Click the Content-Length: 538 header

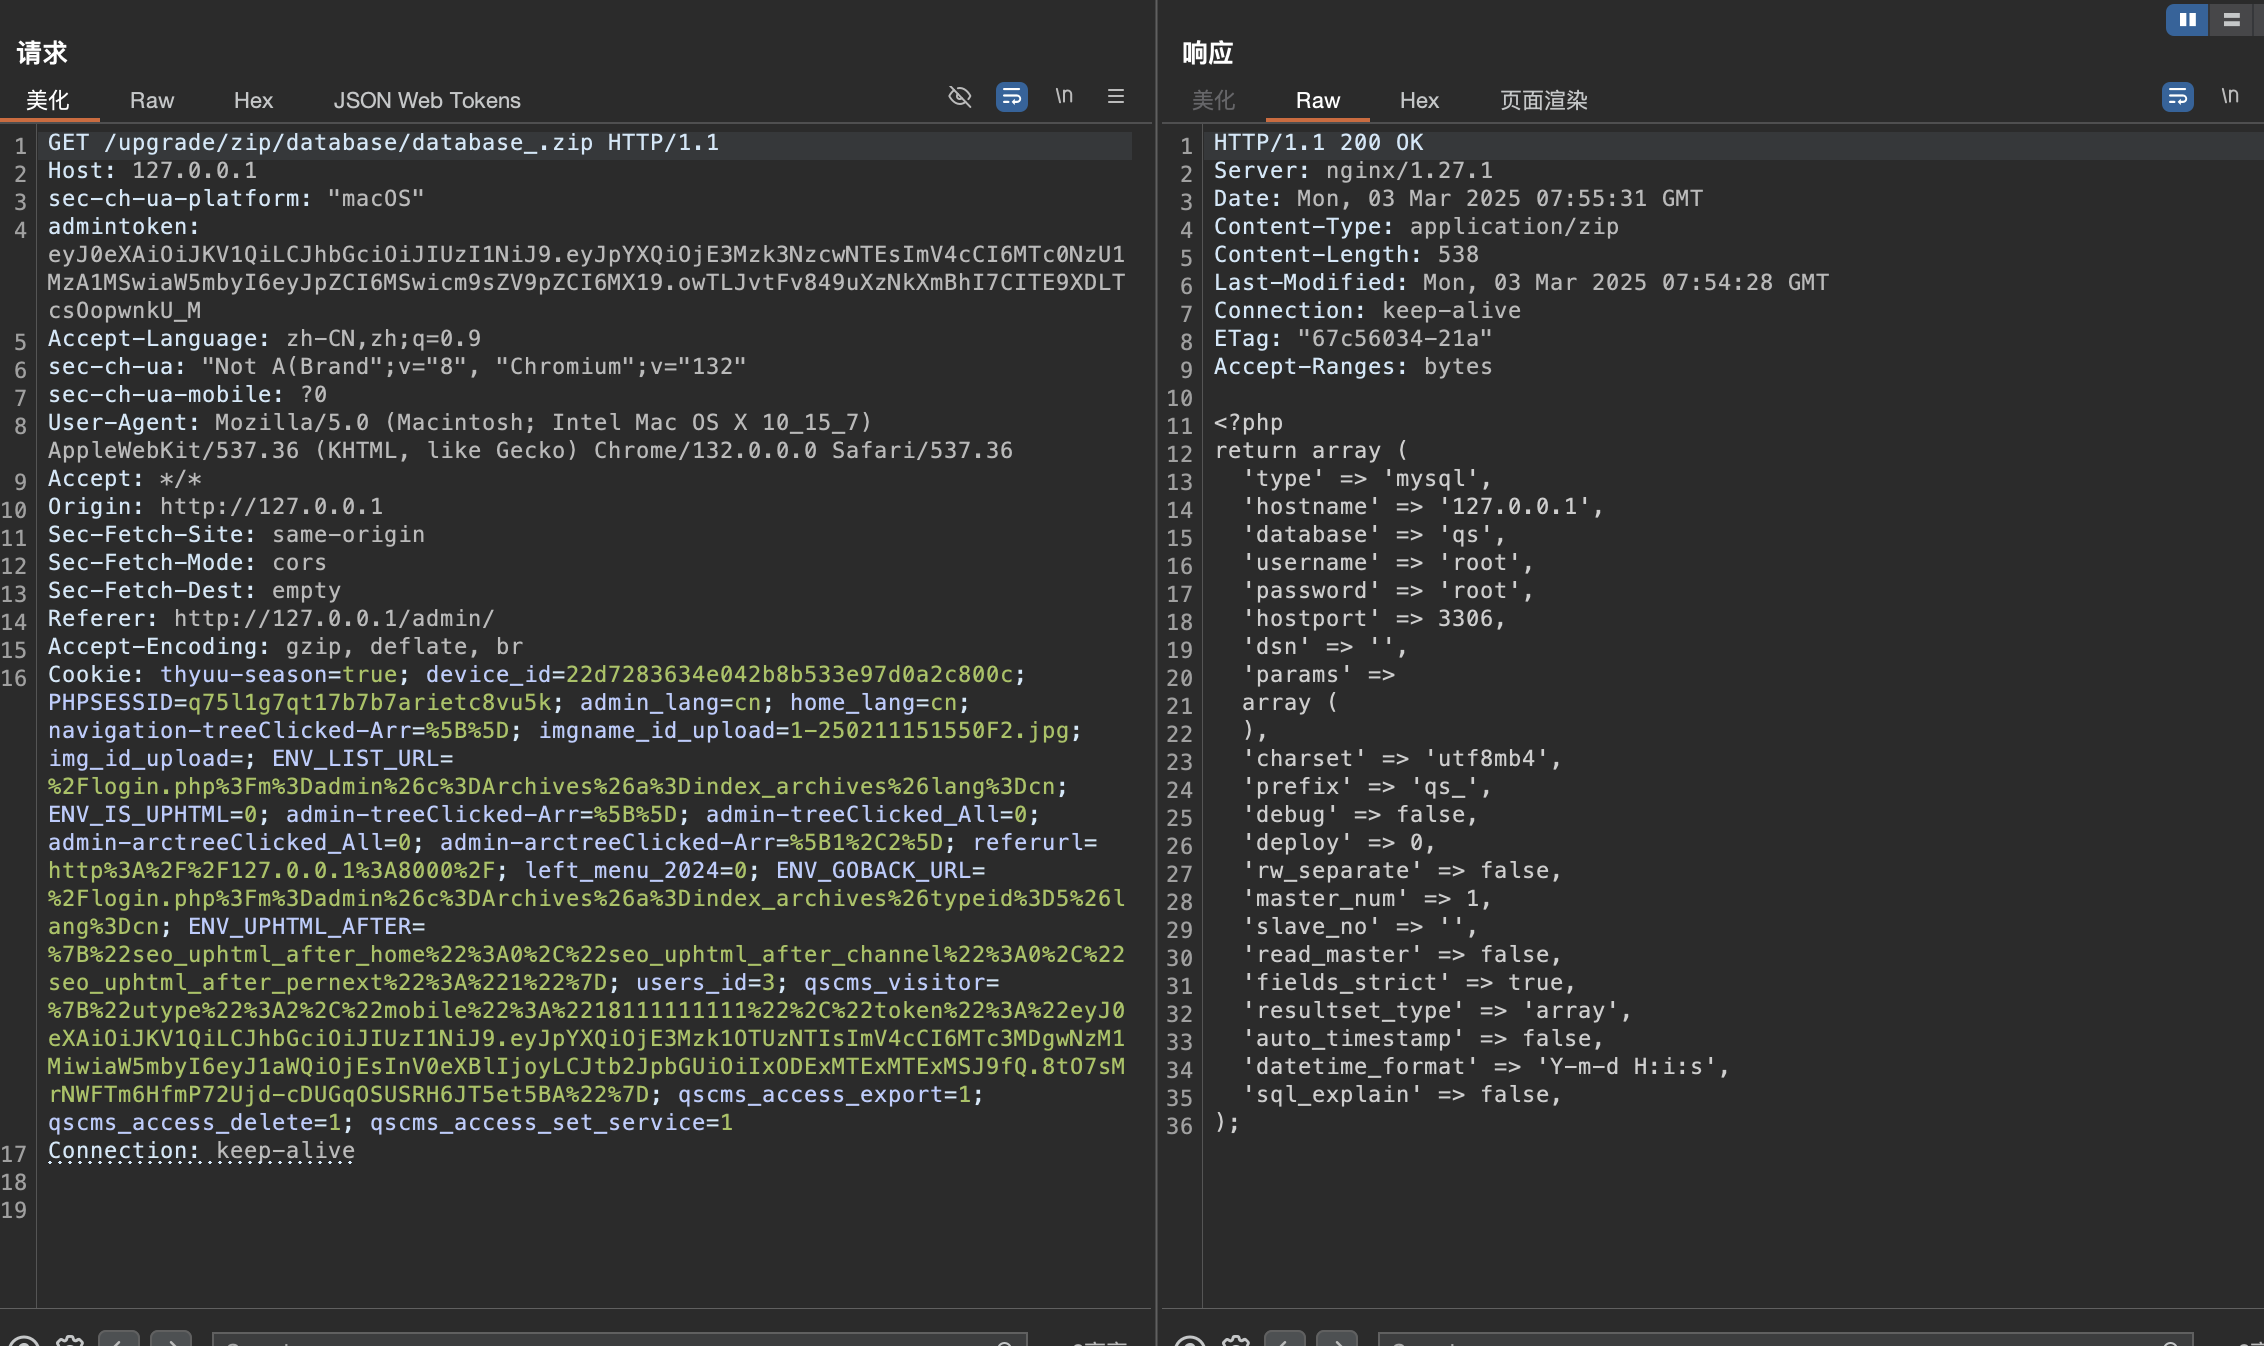1346,255
